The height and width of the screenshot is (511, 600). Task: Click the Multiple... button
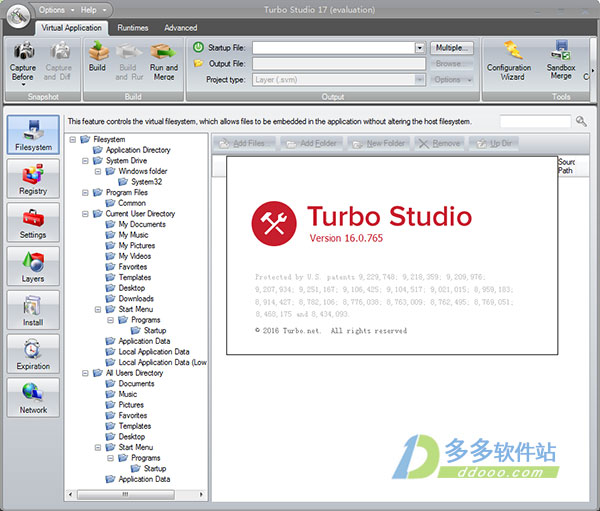tap(452, 47)
